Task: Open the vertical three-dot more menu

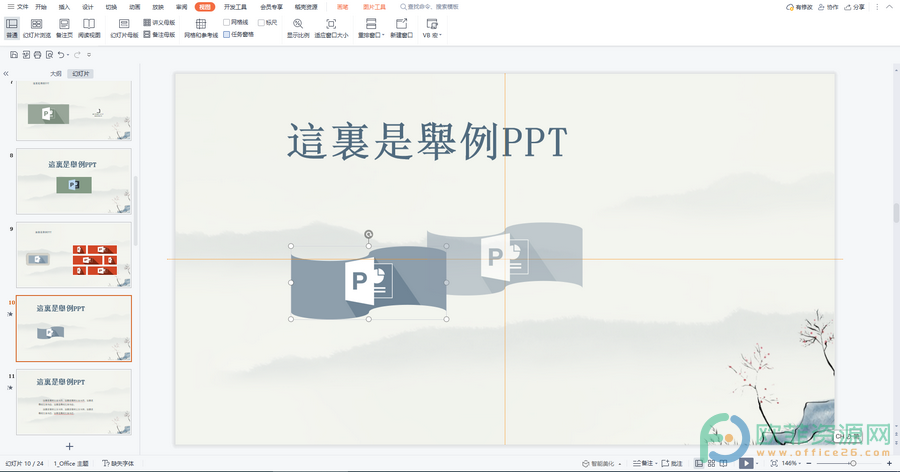Action: click(876, 7)
